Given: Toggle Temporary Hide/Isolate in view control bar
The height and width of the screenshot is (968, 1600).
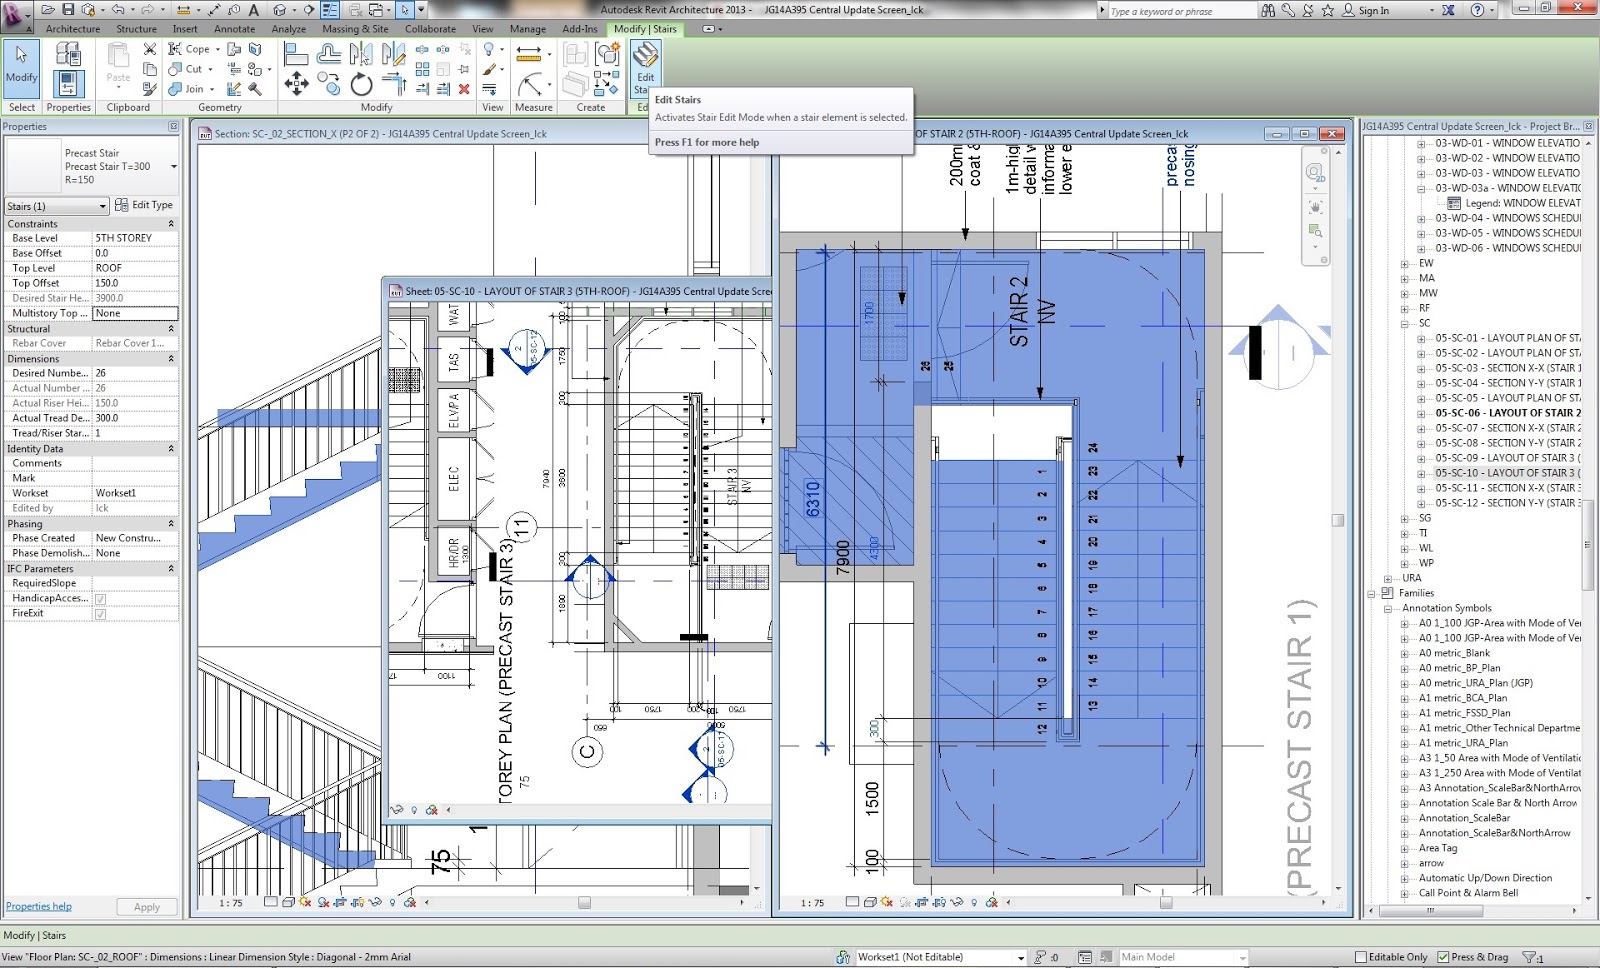Looking at the screenshot, I should pyautogui.click(x=956, y=902).
